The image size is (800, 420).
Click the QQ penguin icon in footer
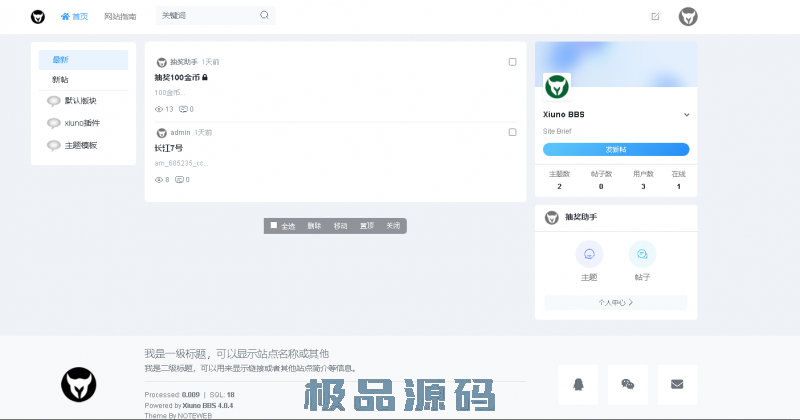pos(578,384)
